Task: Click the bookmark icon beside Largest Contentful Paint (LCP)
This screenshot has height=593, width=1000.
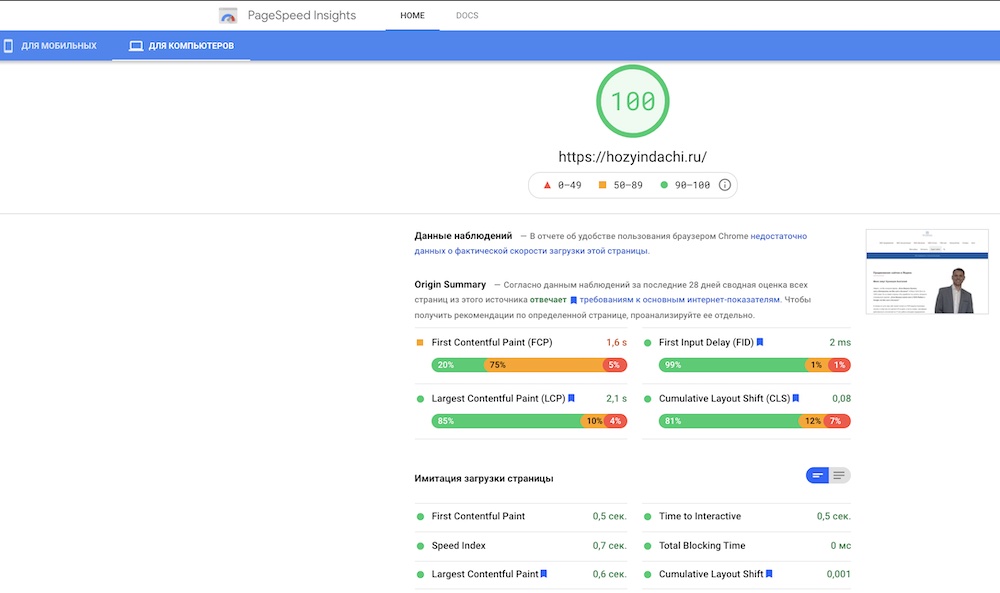Action: pyautogui.click(x=571, y=399)
